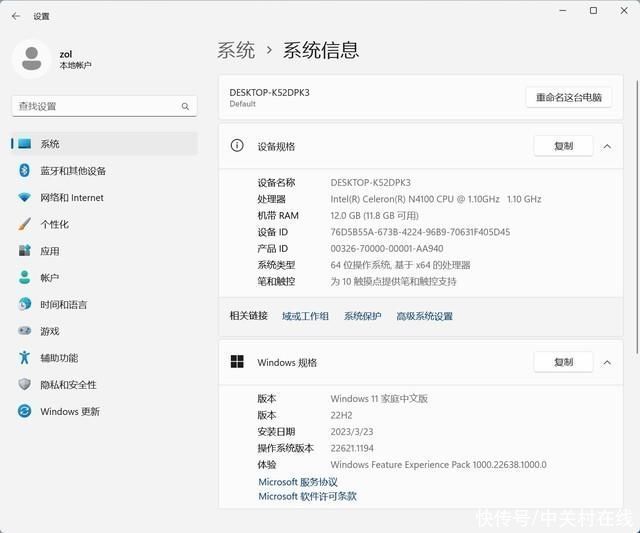The width and height of the screenshot is (640, 533).
Task: Open the 高级系统设置 link
Action: pyautogui.click(x=424, y=316)
